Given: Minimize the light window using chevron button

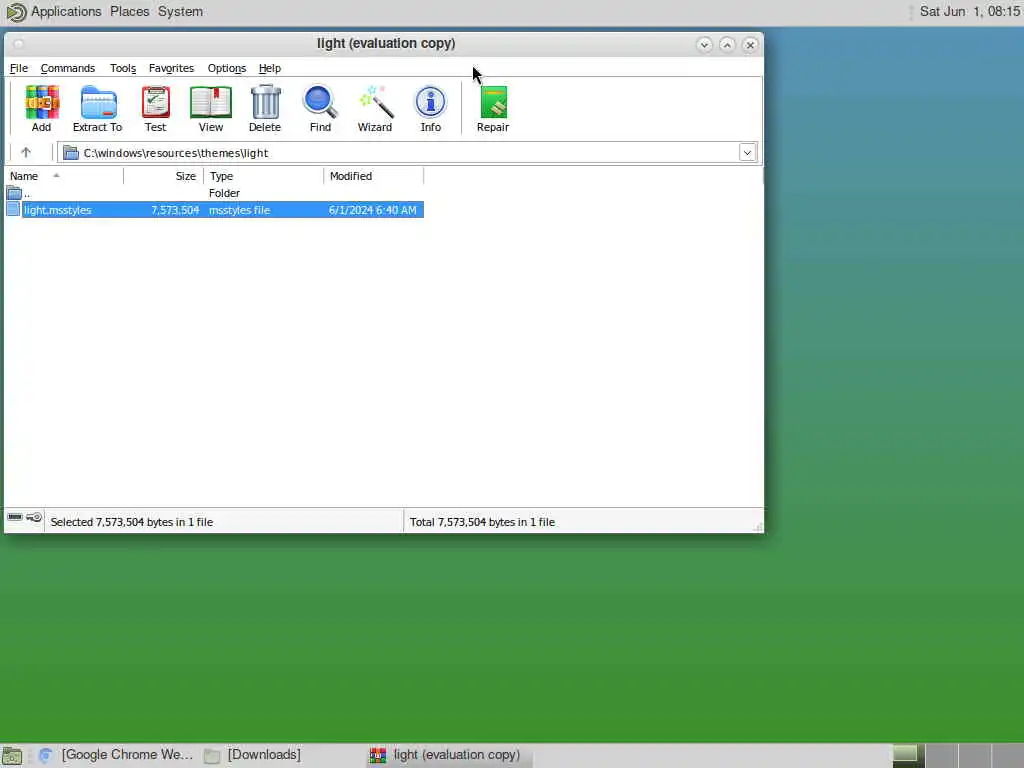Looking at the screenshot, I should (704, 44).
